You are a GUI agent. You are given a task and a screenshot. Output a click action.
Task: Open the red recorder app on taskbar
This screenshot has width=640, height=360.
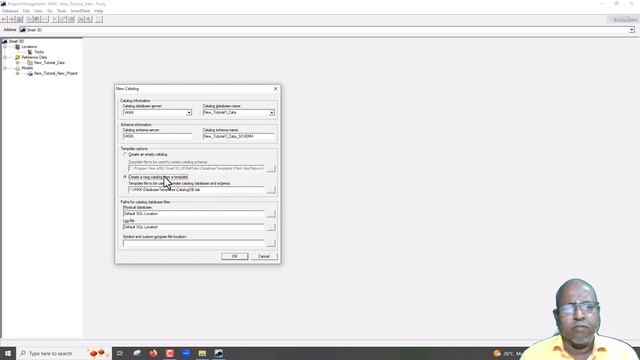tap(170, 353)
